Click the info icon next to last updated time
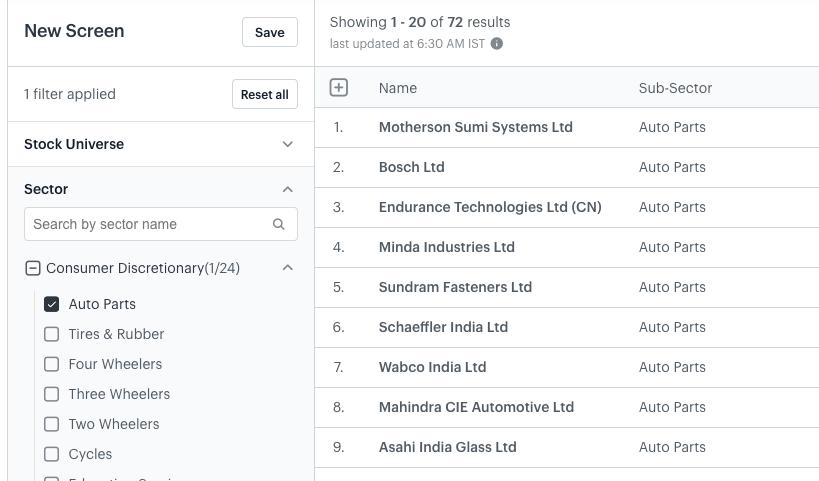The image size is (819, 481). pos(497,44)
